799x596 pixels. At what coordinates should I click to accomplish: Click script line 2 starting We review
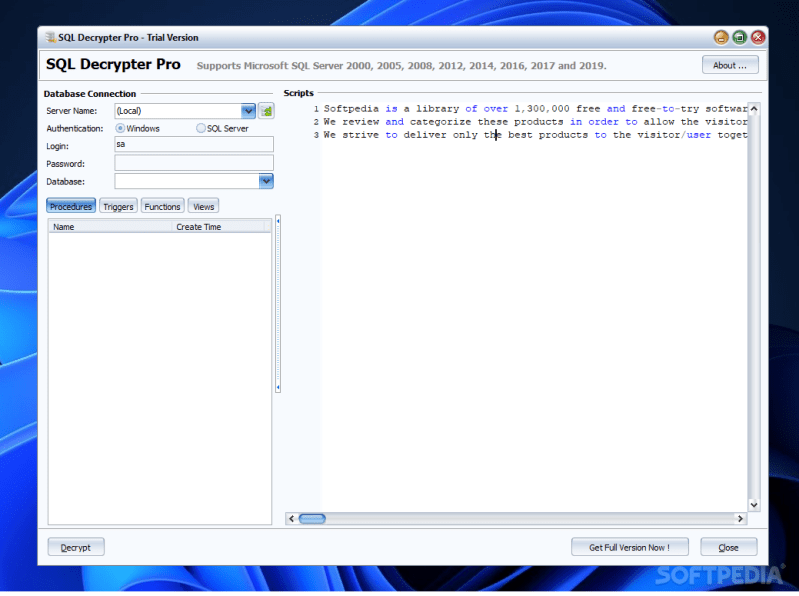(535, 122)
